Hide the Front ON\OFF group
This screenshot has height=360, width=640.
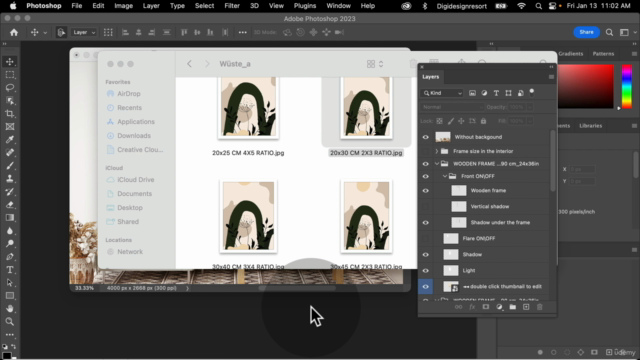tap(425, 176)
